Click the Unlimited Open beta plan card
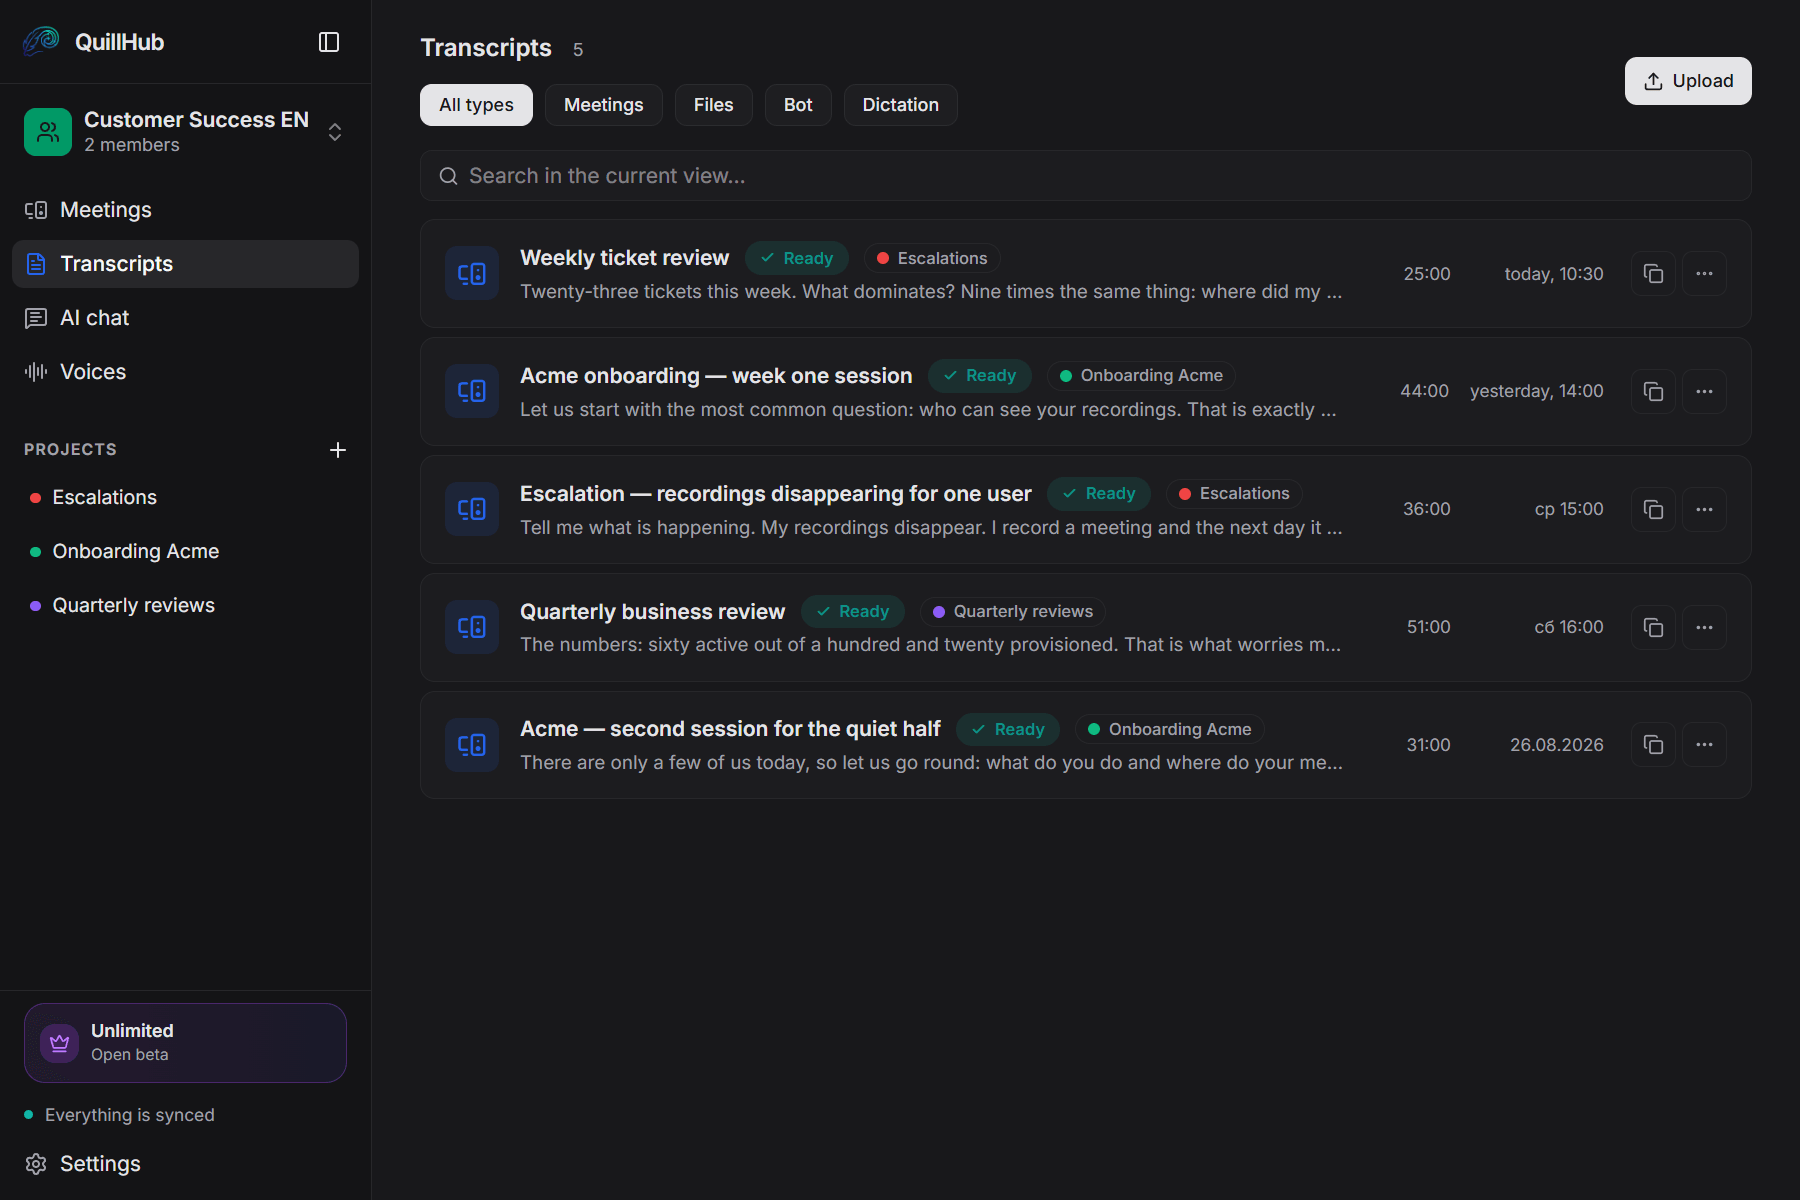This screenshot has height=1200, width=1800. click(185, 1043)
